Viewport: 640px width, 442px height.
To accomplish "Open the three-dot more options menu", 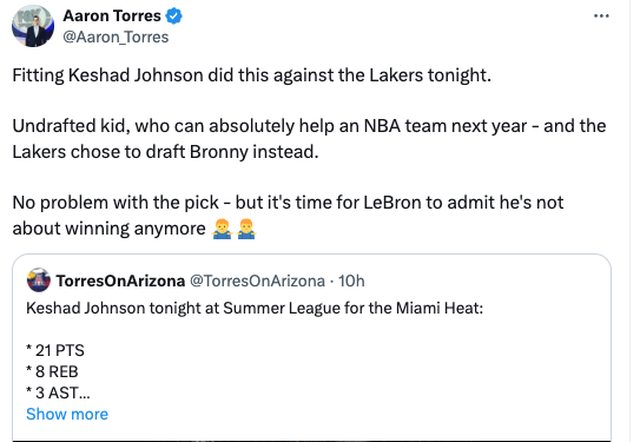I will tap(601, 16).
